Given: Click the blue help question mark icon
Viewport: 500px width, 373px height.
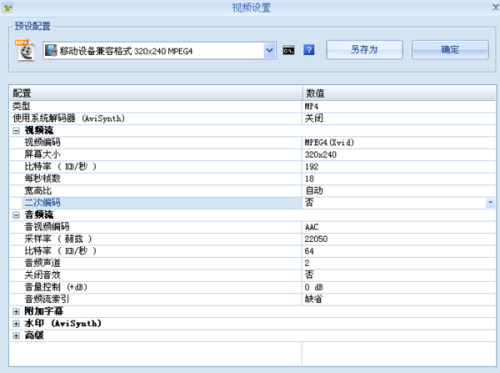Looking at the screenshot, I should [x=309, y=50].
